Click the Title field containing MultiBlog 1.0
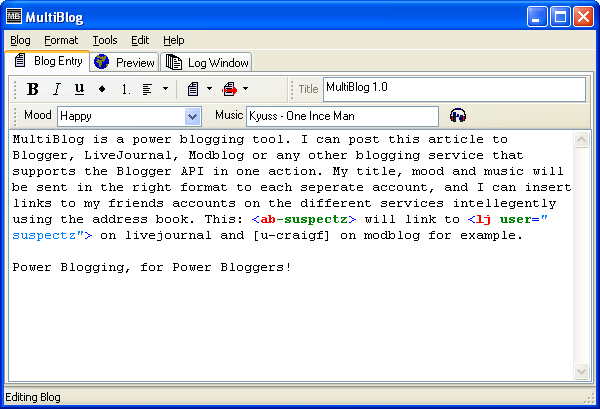Image resolution: width=600 pixels, height=409 pixels. coord(454,89)
